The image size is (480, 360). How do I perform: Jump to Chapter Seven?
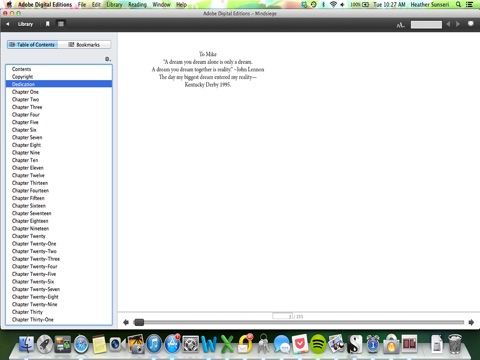(x=59, y=137)
